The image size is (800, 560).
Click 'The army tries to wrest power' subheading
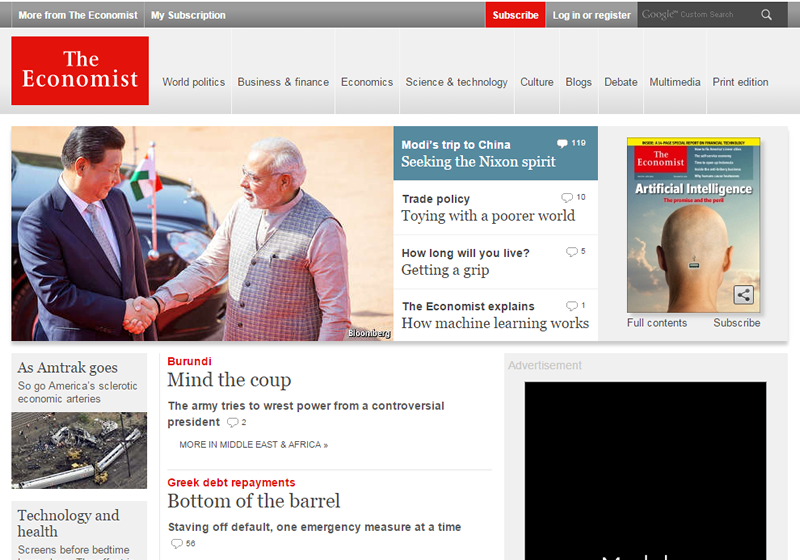point(306,414)
